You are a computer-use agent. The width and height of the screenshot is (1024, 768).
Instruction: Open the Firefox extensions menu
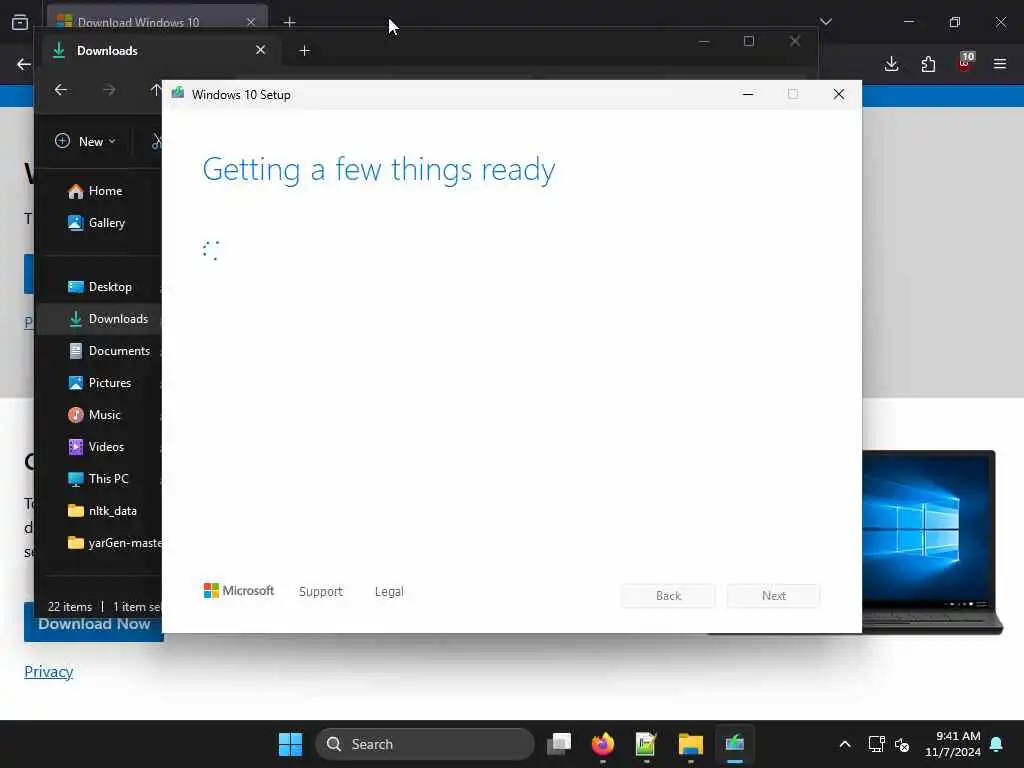(928, 64)
